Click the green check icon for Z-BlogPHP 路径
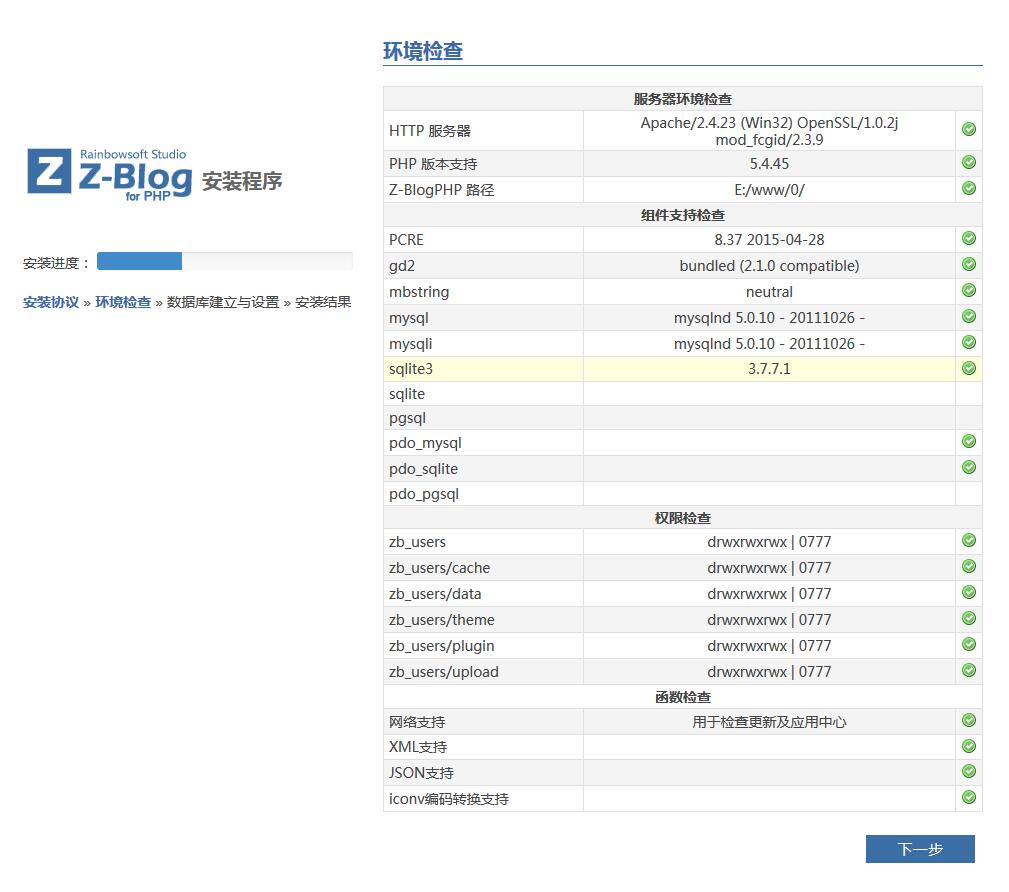 point(968,188)
